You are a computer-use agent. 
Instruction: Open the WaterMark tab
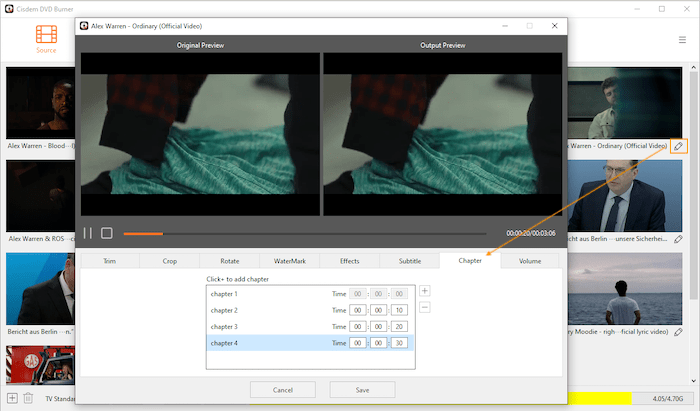tap(289, 261)
